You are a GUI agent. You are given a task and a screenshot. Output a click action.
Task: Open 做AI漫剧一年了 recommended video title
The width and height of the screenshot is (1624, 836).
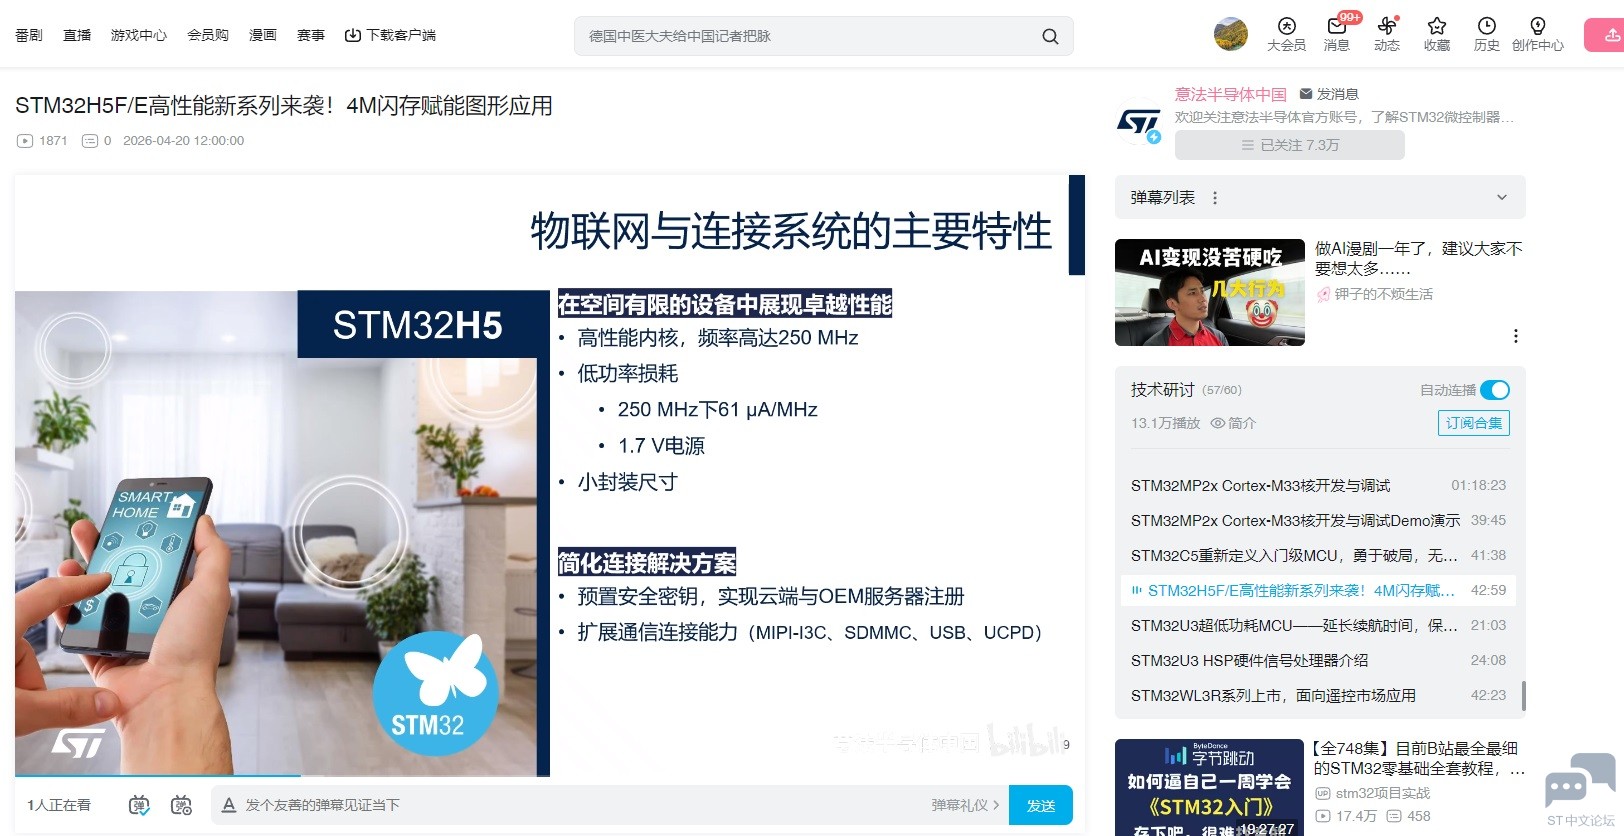(x=1419, y=258)
